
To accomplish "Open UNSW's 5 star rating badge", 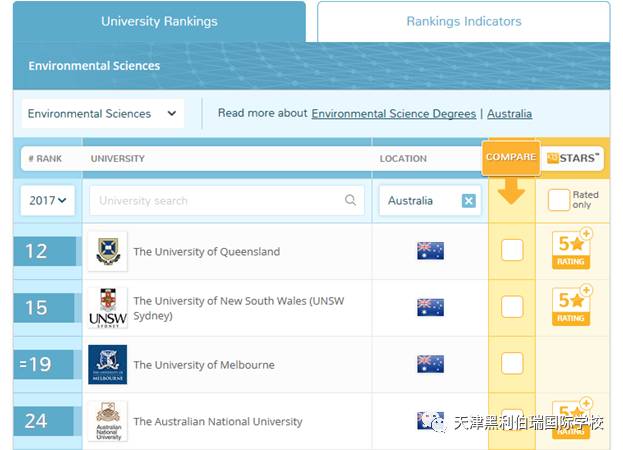I will click(x=571, y=307).
